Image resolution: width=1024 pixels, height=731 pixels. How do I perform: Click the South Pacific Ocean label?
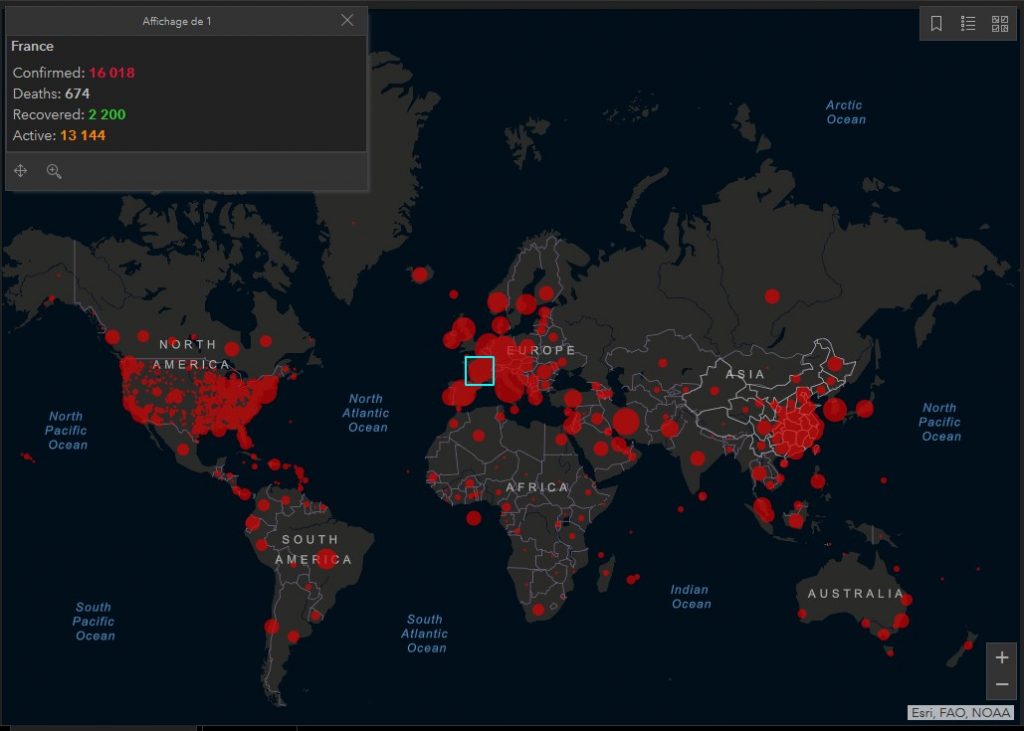tap(93, 621)
